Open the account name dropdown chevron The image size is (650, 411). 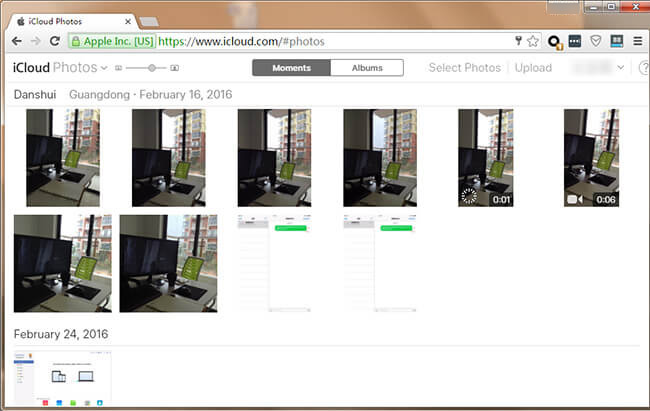pyautogui.click(x=621, y=68)
